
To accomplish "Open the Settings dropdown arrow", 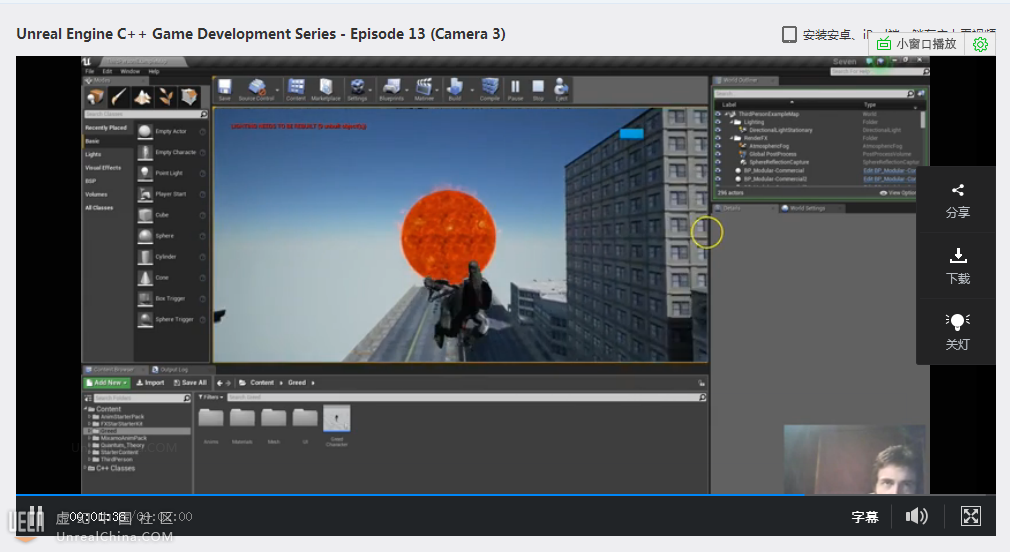I will [370, 90].
